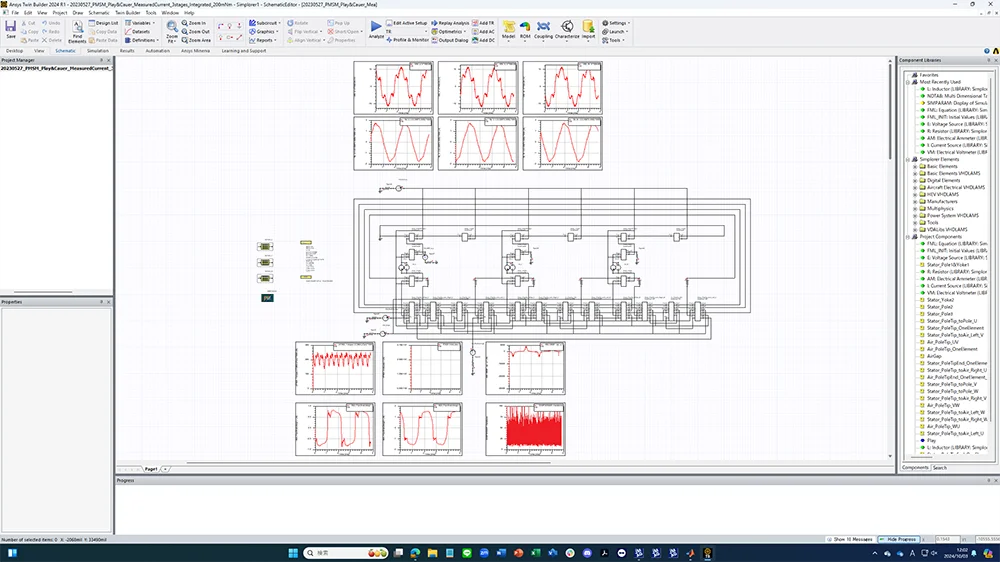Select the Zoom Area tool
The height and width of the screenshot is (562, 1000).
196,40
